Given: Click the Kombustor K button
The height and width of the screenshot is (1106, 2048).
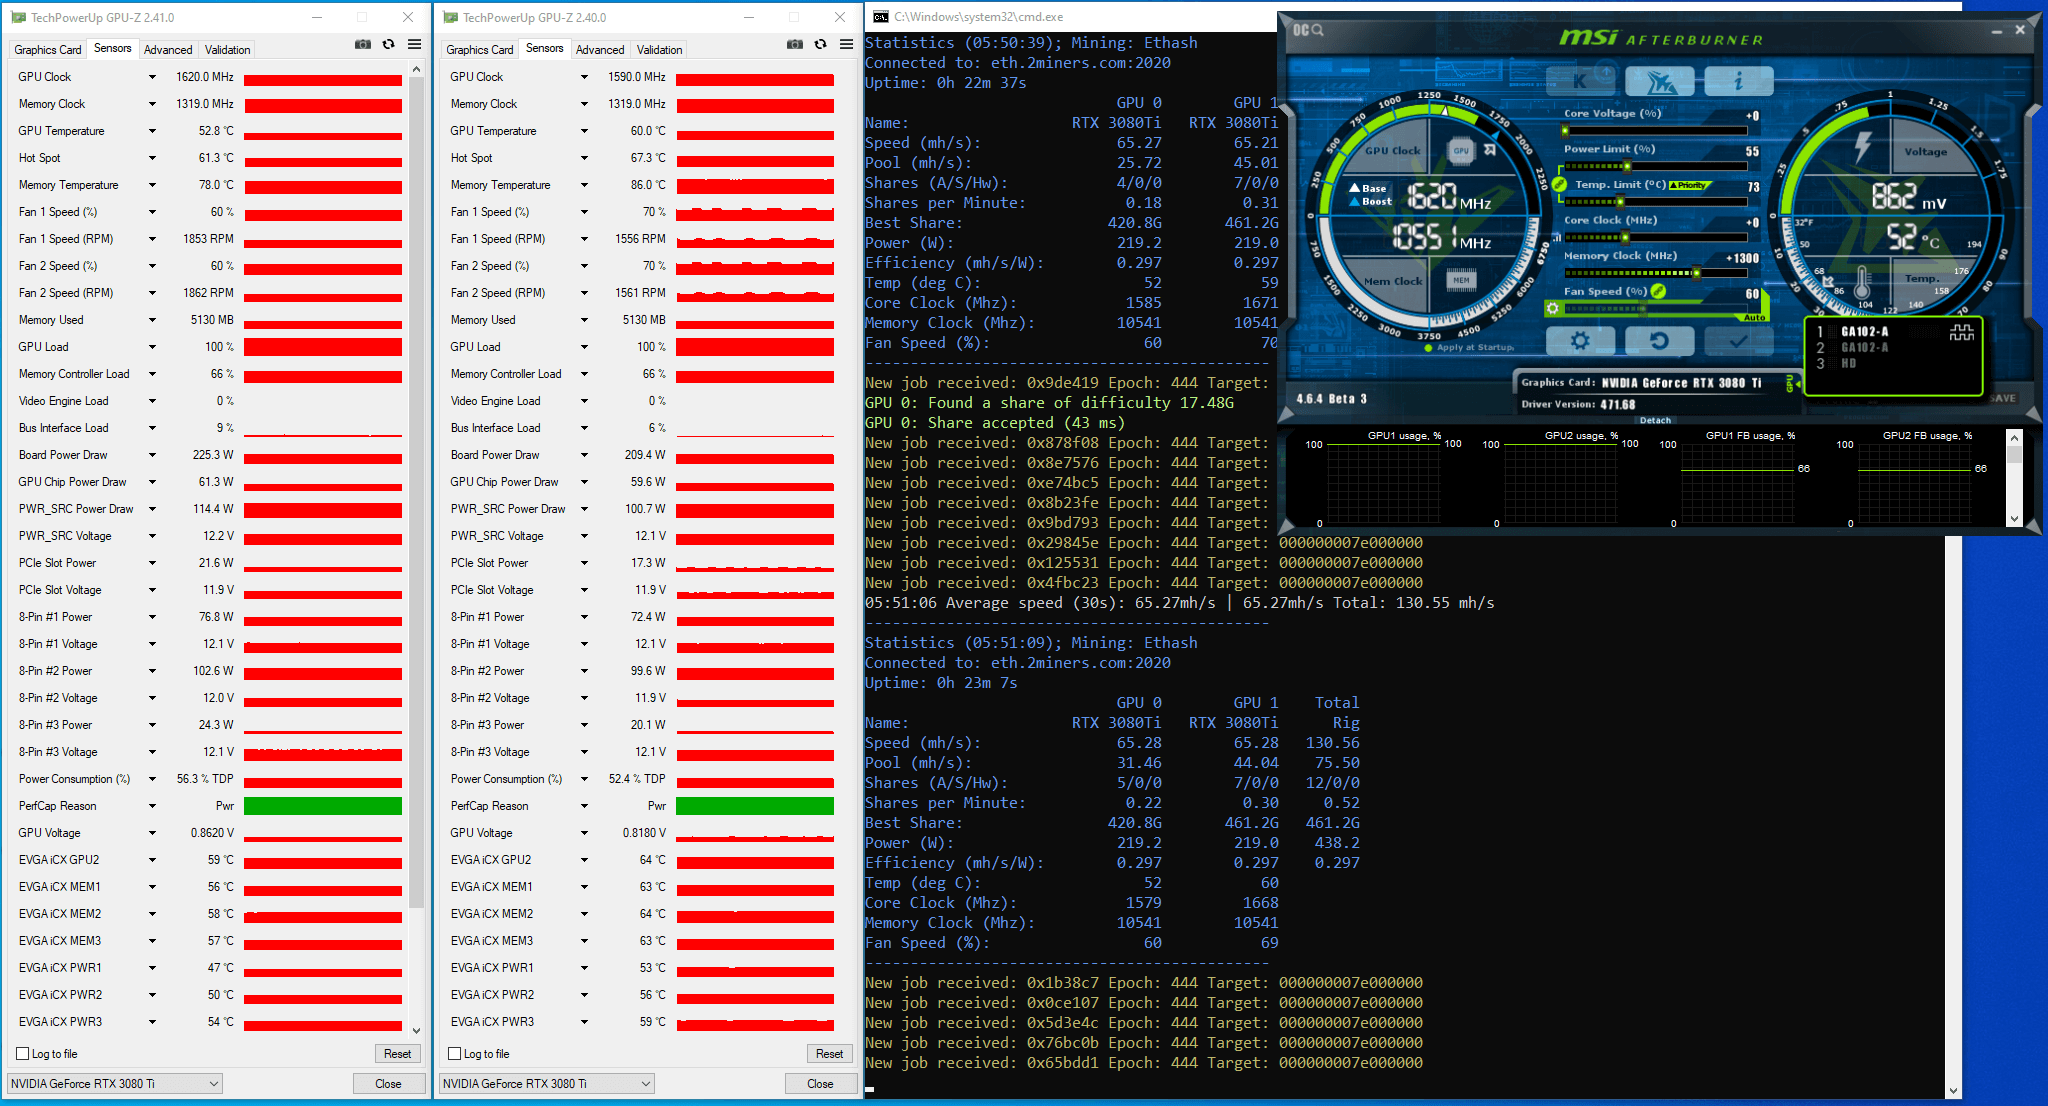Looking at the screenshot, I should pos(1580,81).
